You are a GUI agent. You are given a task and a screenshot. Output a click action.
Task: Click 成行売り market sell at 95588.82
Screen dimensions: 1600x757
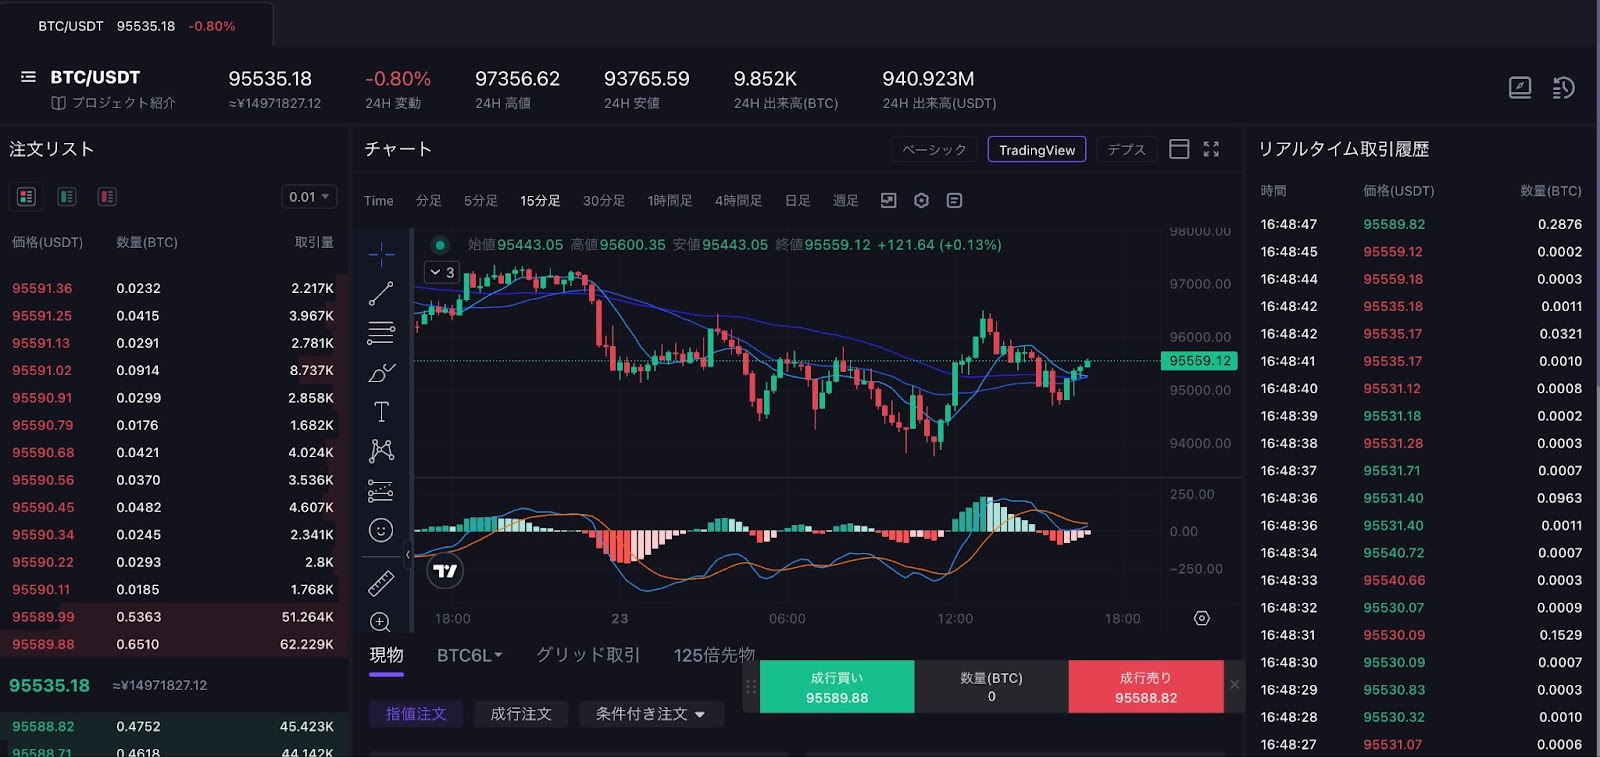pos(1146,687)
